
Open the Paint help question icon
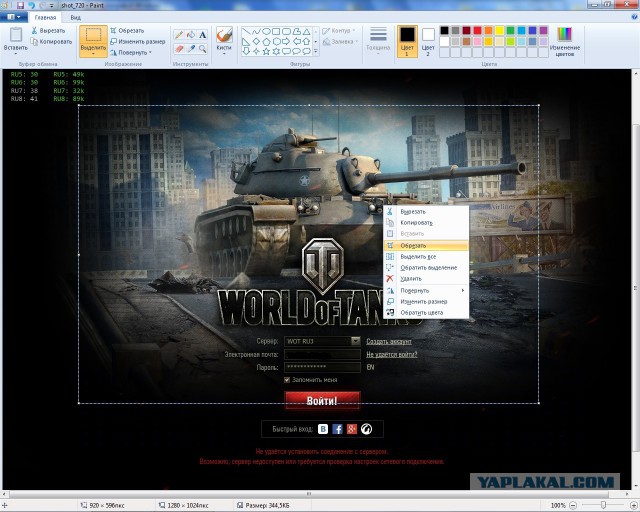pyautogui.click(x=634, y=17)
